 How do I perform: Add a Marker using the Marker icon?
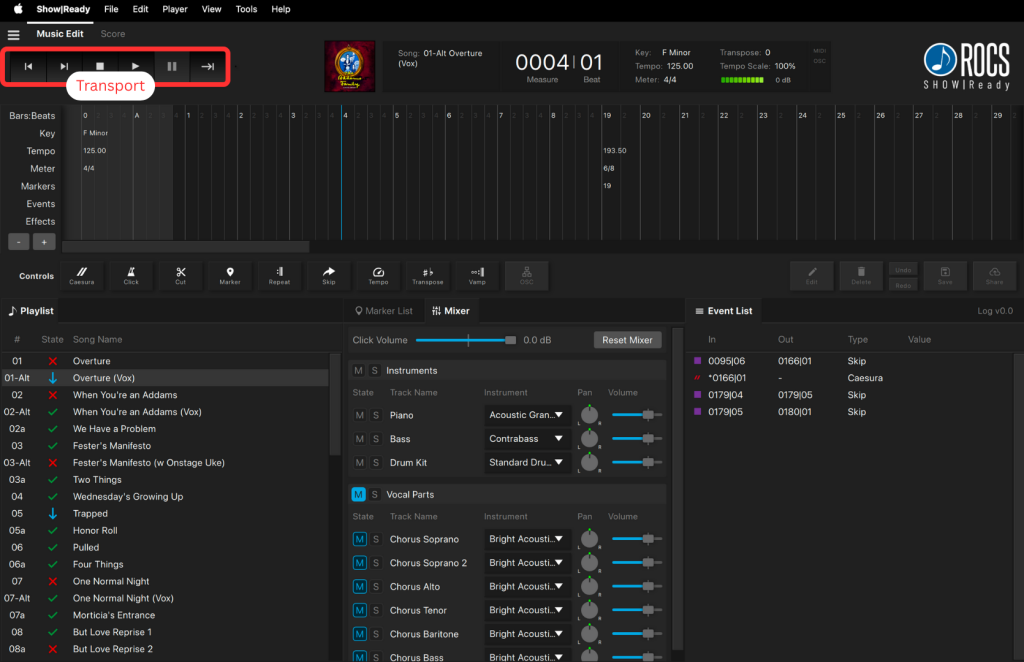click(230, 275)
